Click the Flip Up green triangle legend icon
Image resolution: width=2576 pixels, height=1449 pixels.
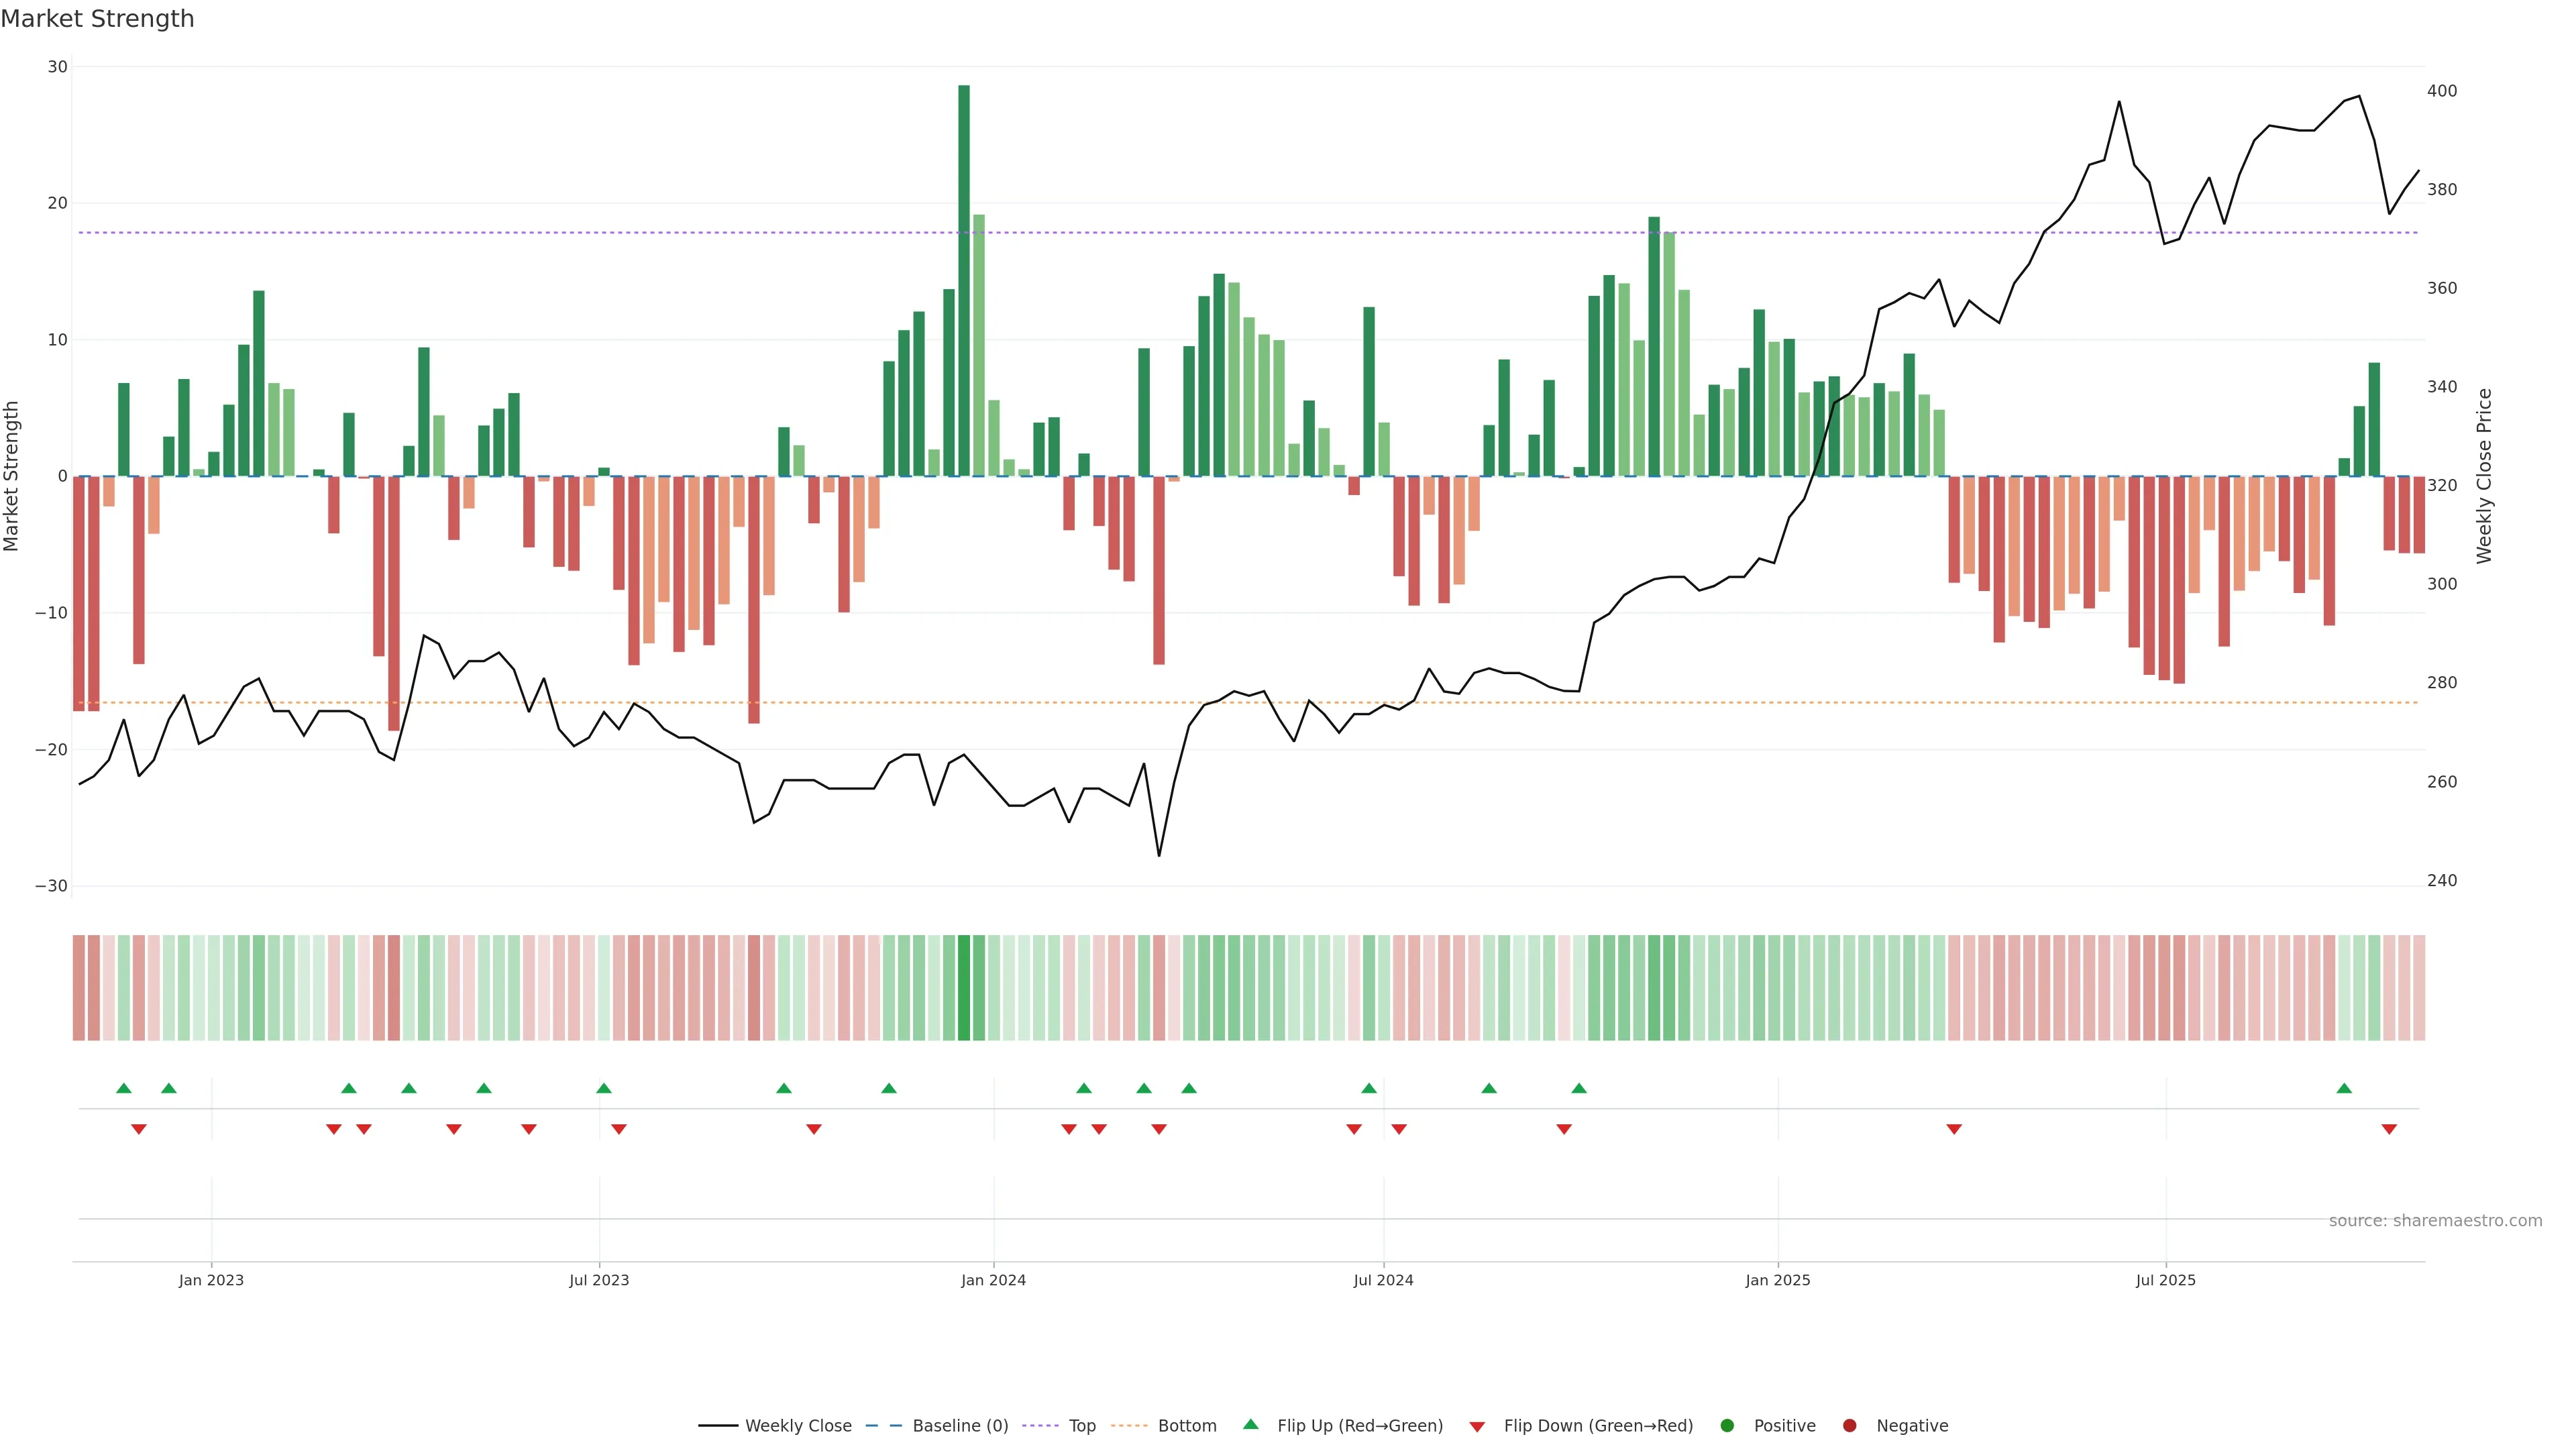coord(1250,1425)
